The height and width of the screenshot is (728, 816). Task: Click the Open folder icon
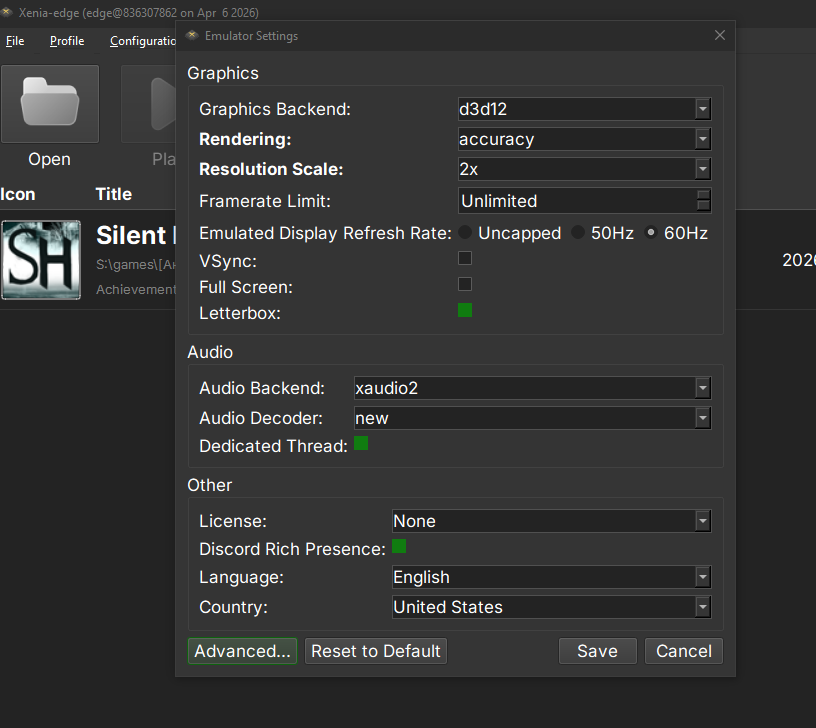tap(50, 104)
